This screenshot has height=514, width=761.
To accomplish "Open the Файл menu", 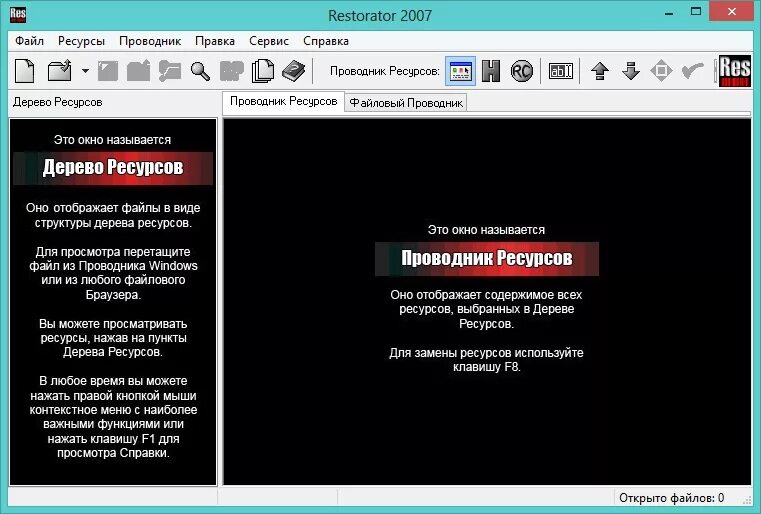I will pyautogui.click(x=29, y=41).
